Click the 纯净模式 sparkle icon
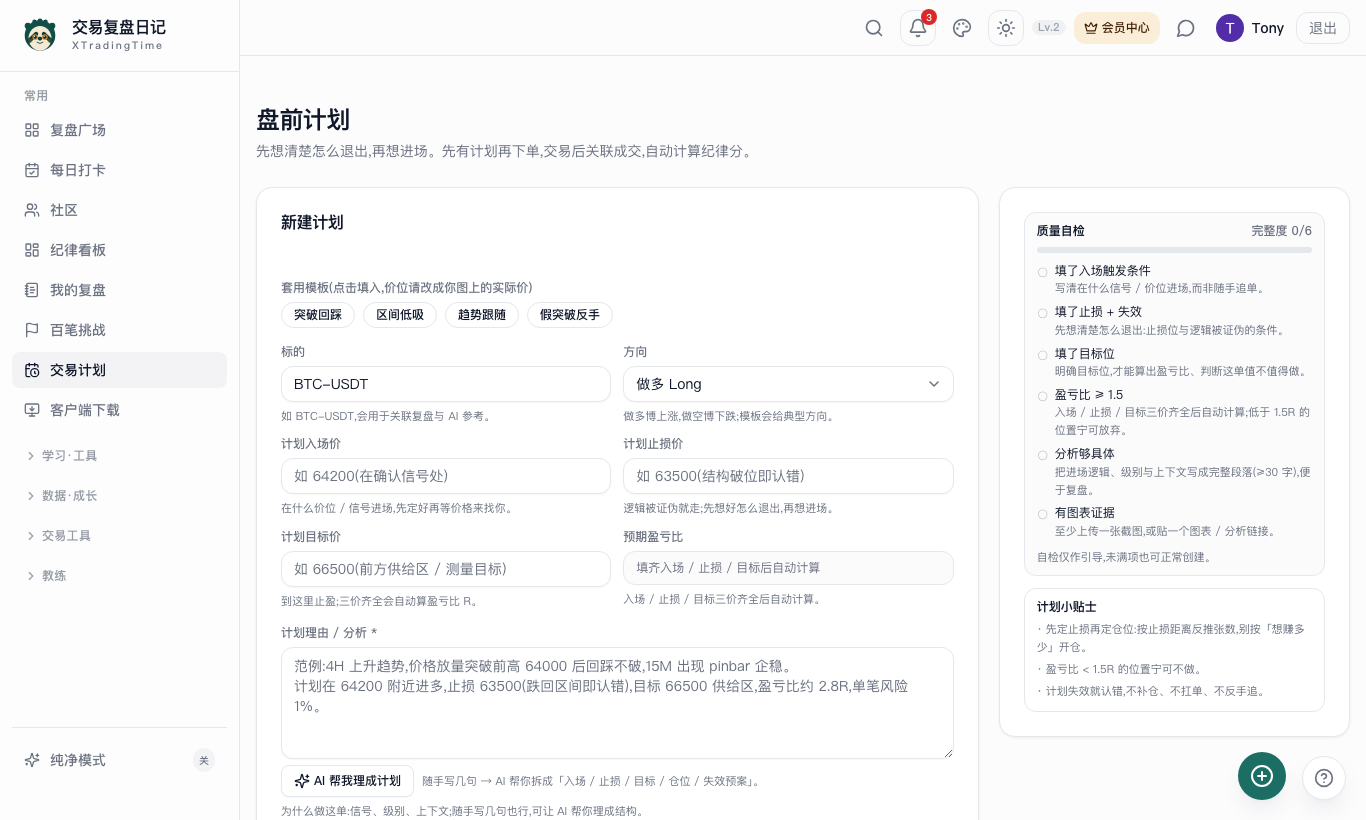 [32, 760]
